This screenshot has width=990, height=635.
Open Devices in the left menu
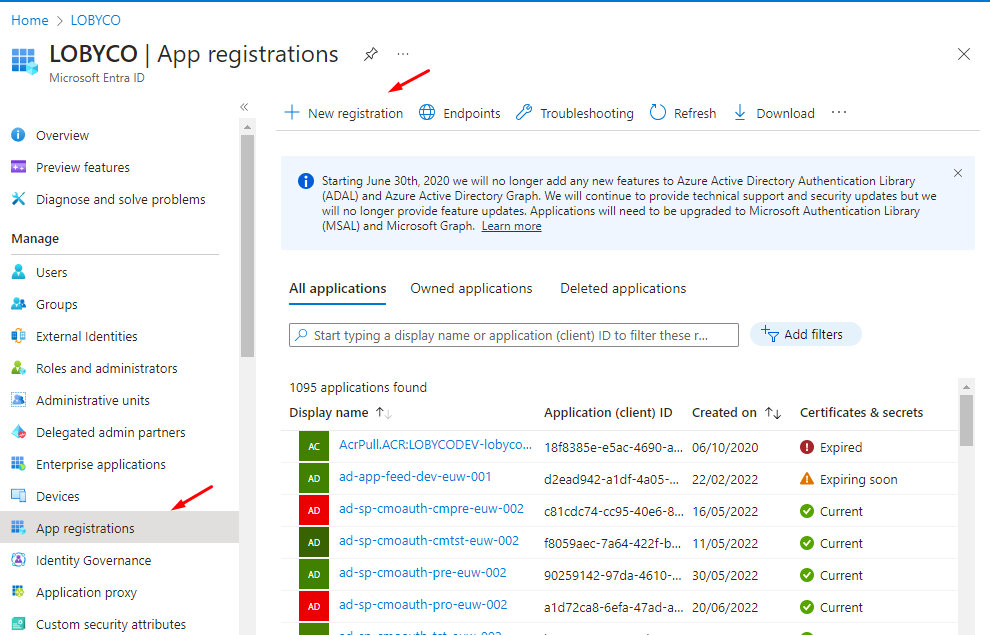[x=57, y=497]
